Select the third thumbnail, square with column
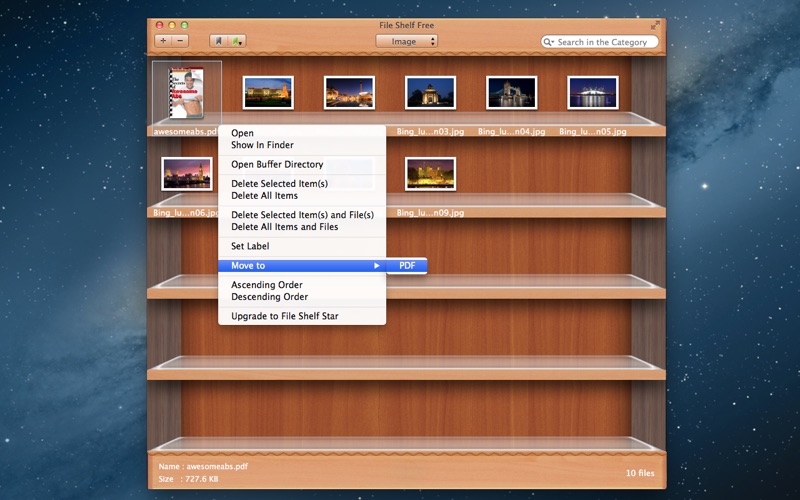Viewport: 800px width, 500px height. (x=349, y=92)
